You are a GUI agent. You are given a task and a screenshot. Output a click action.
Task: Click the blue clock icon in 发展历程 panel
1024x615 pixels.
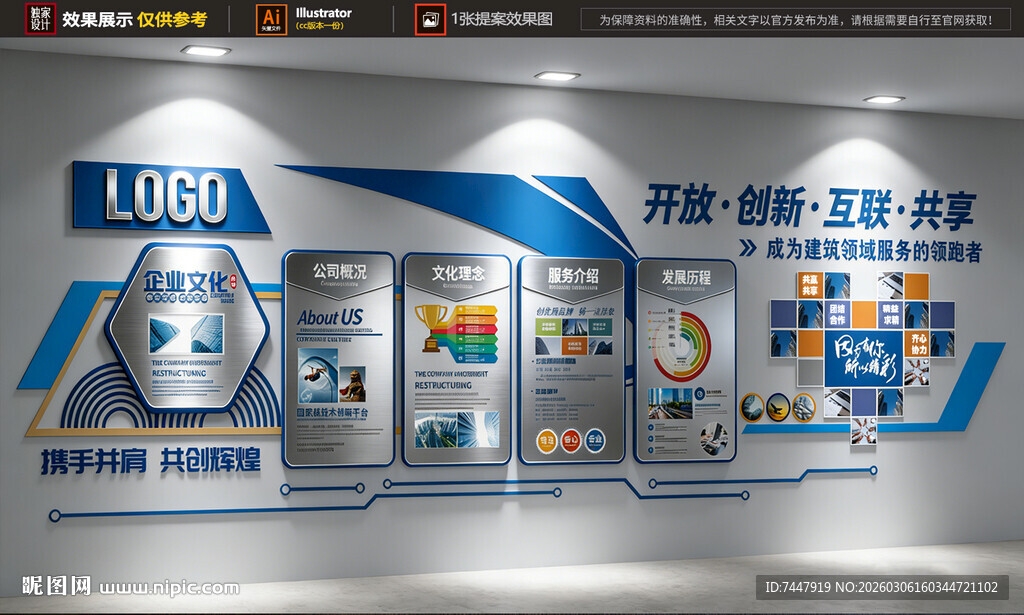click(699, 393)
